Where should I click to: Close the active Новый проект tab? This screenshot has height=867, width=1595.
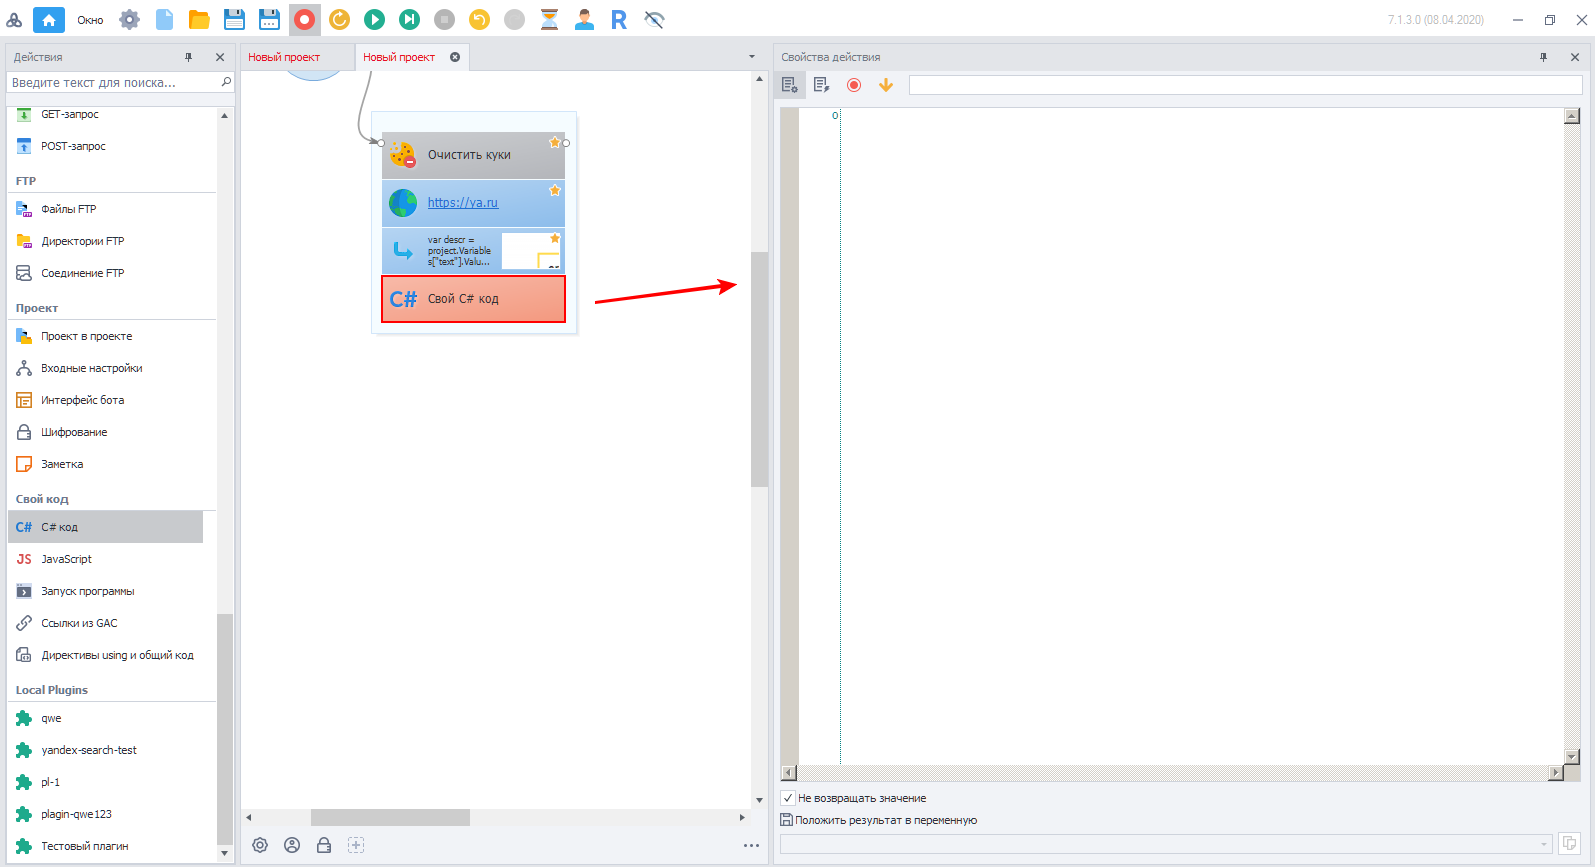tap(455, 57)
